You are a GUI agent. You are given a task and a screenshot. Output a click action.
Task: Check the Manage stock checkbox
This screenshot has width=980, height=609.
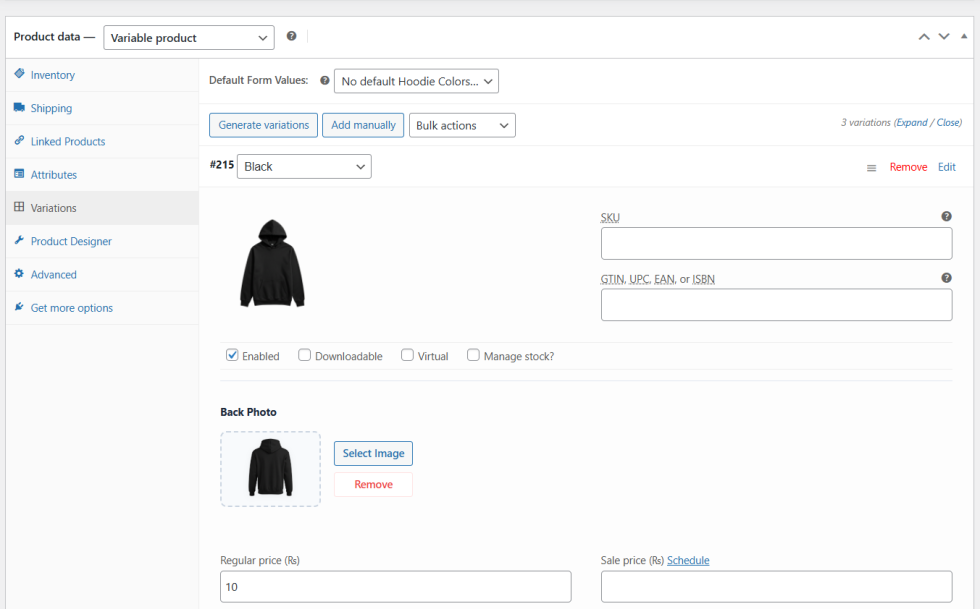coord(473,354)
